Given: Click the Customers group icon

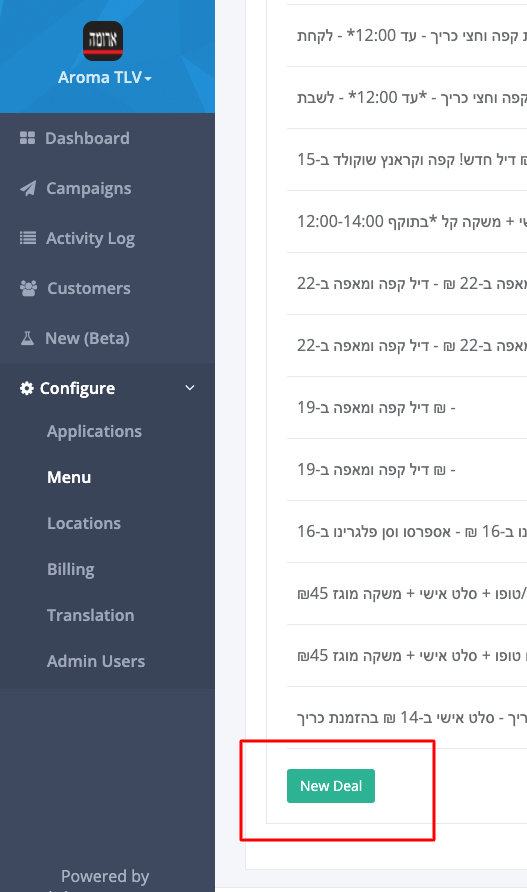Looking at the screenshot, I should pos(28,288).
